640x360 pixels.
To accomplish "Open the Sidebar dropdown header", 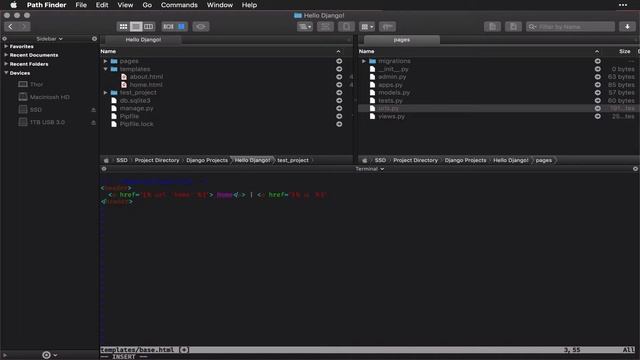I will click(49, 39).
